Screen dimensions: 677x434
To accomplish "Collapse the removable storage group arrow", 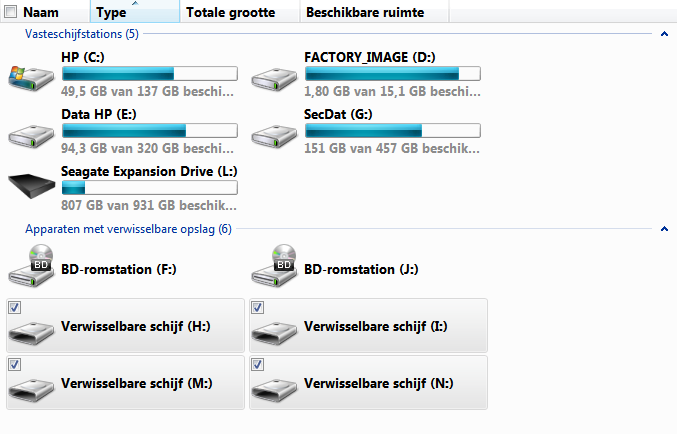I will click(664, 229).
